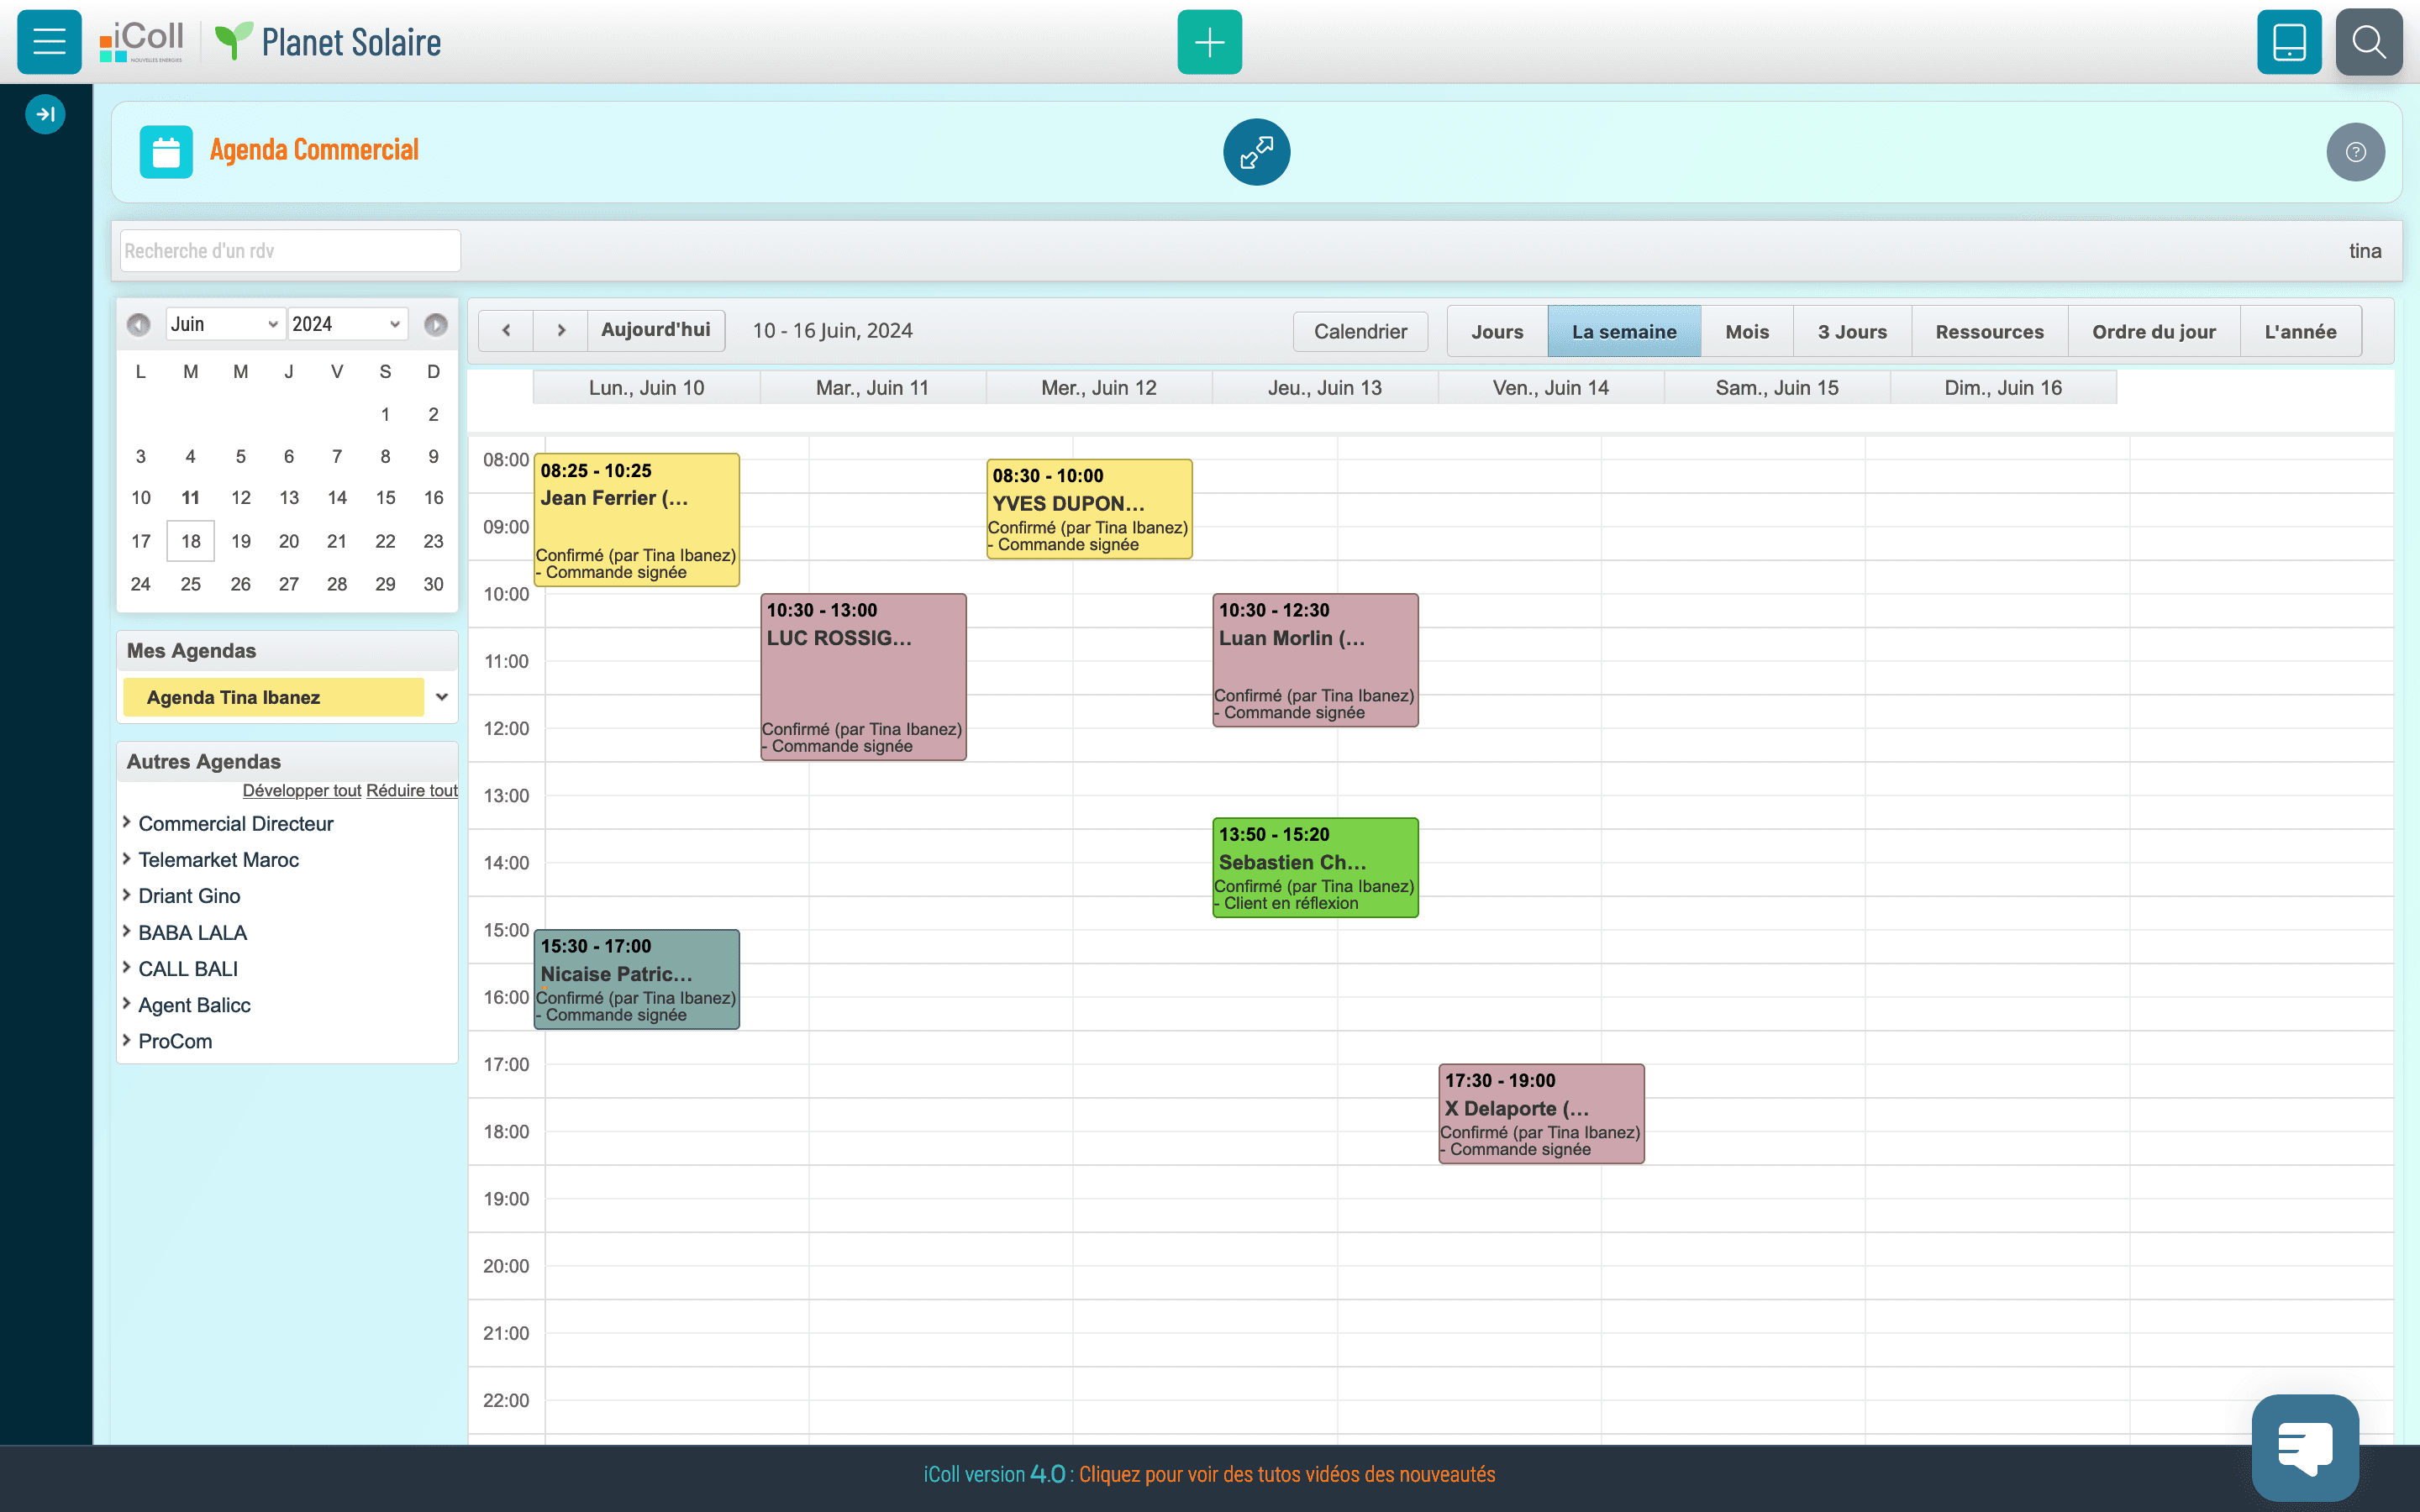Switch to Jours view
This screenshot has height=1512, width=2420.
[x=1497, y=331]
